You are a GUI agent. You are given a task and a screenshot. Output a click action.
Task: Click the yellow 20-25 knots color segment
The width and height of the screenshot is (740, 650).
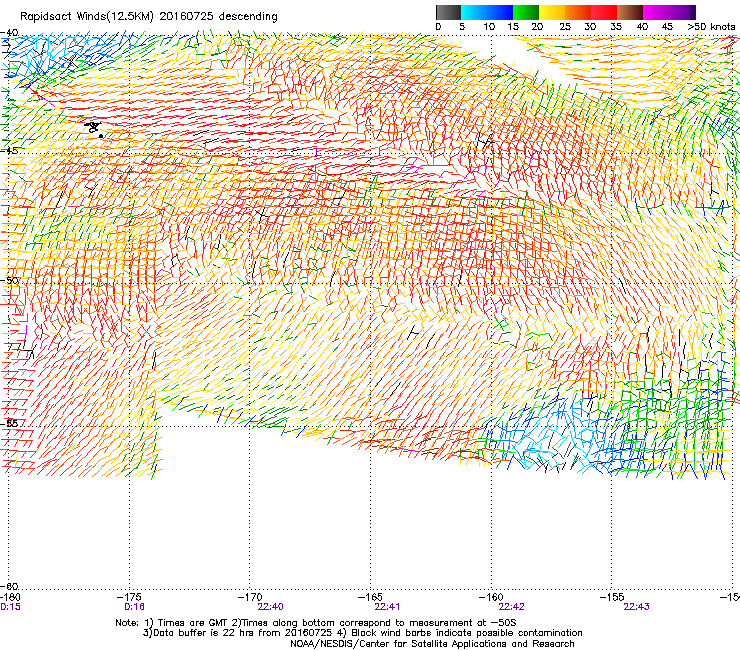click(x=552, y=12)
